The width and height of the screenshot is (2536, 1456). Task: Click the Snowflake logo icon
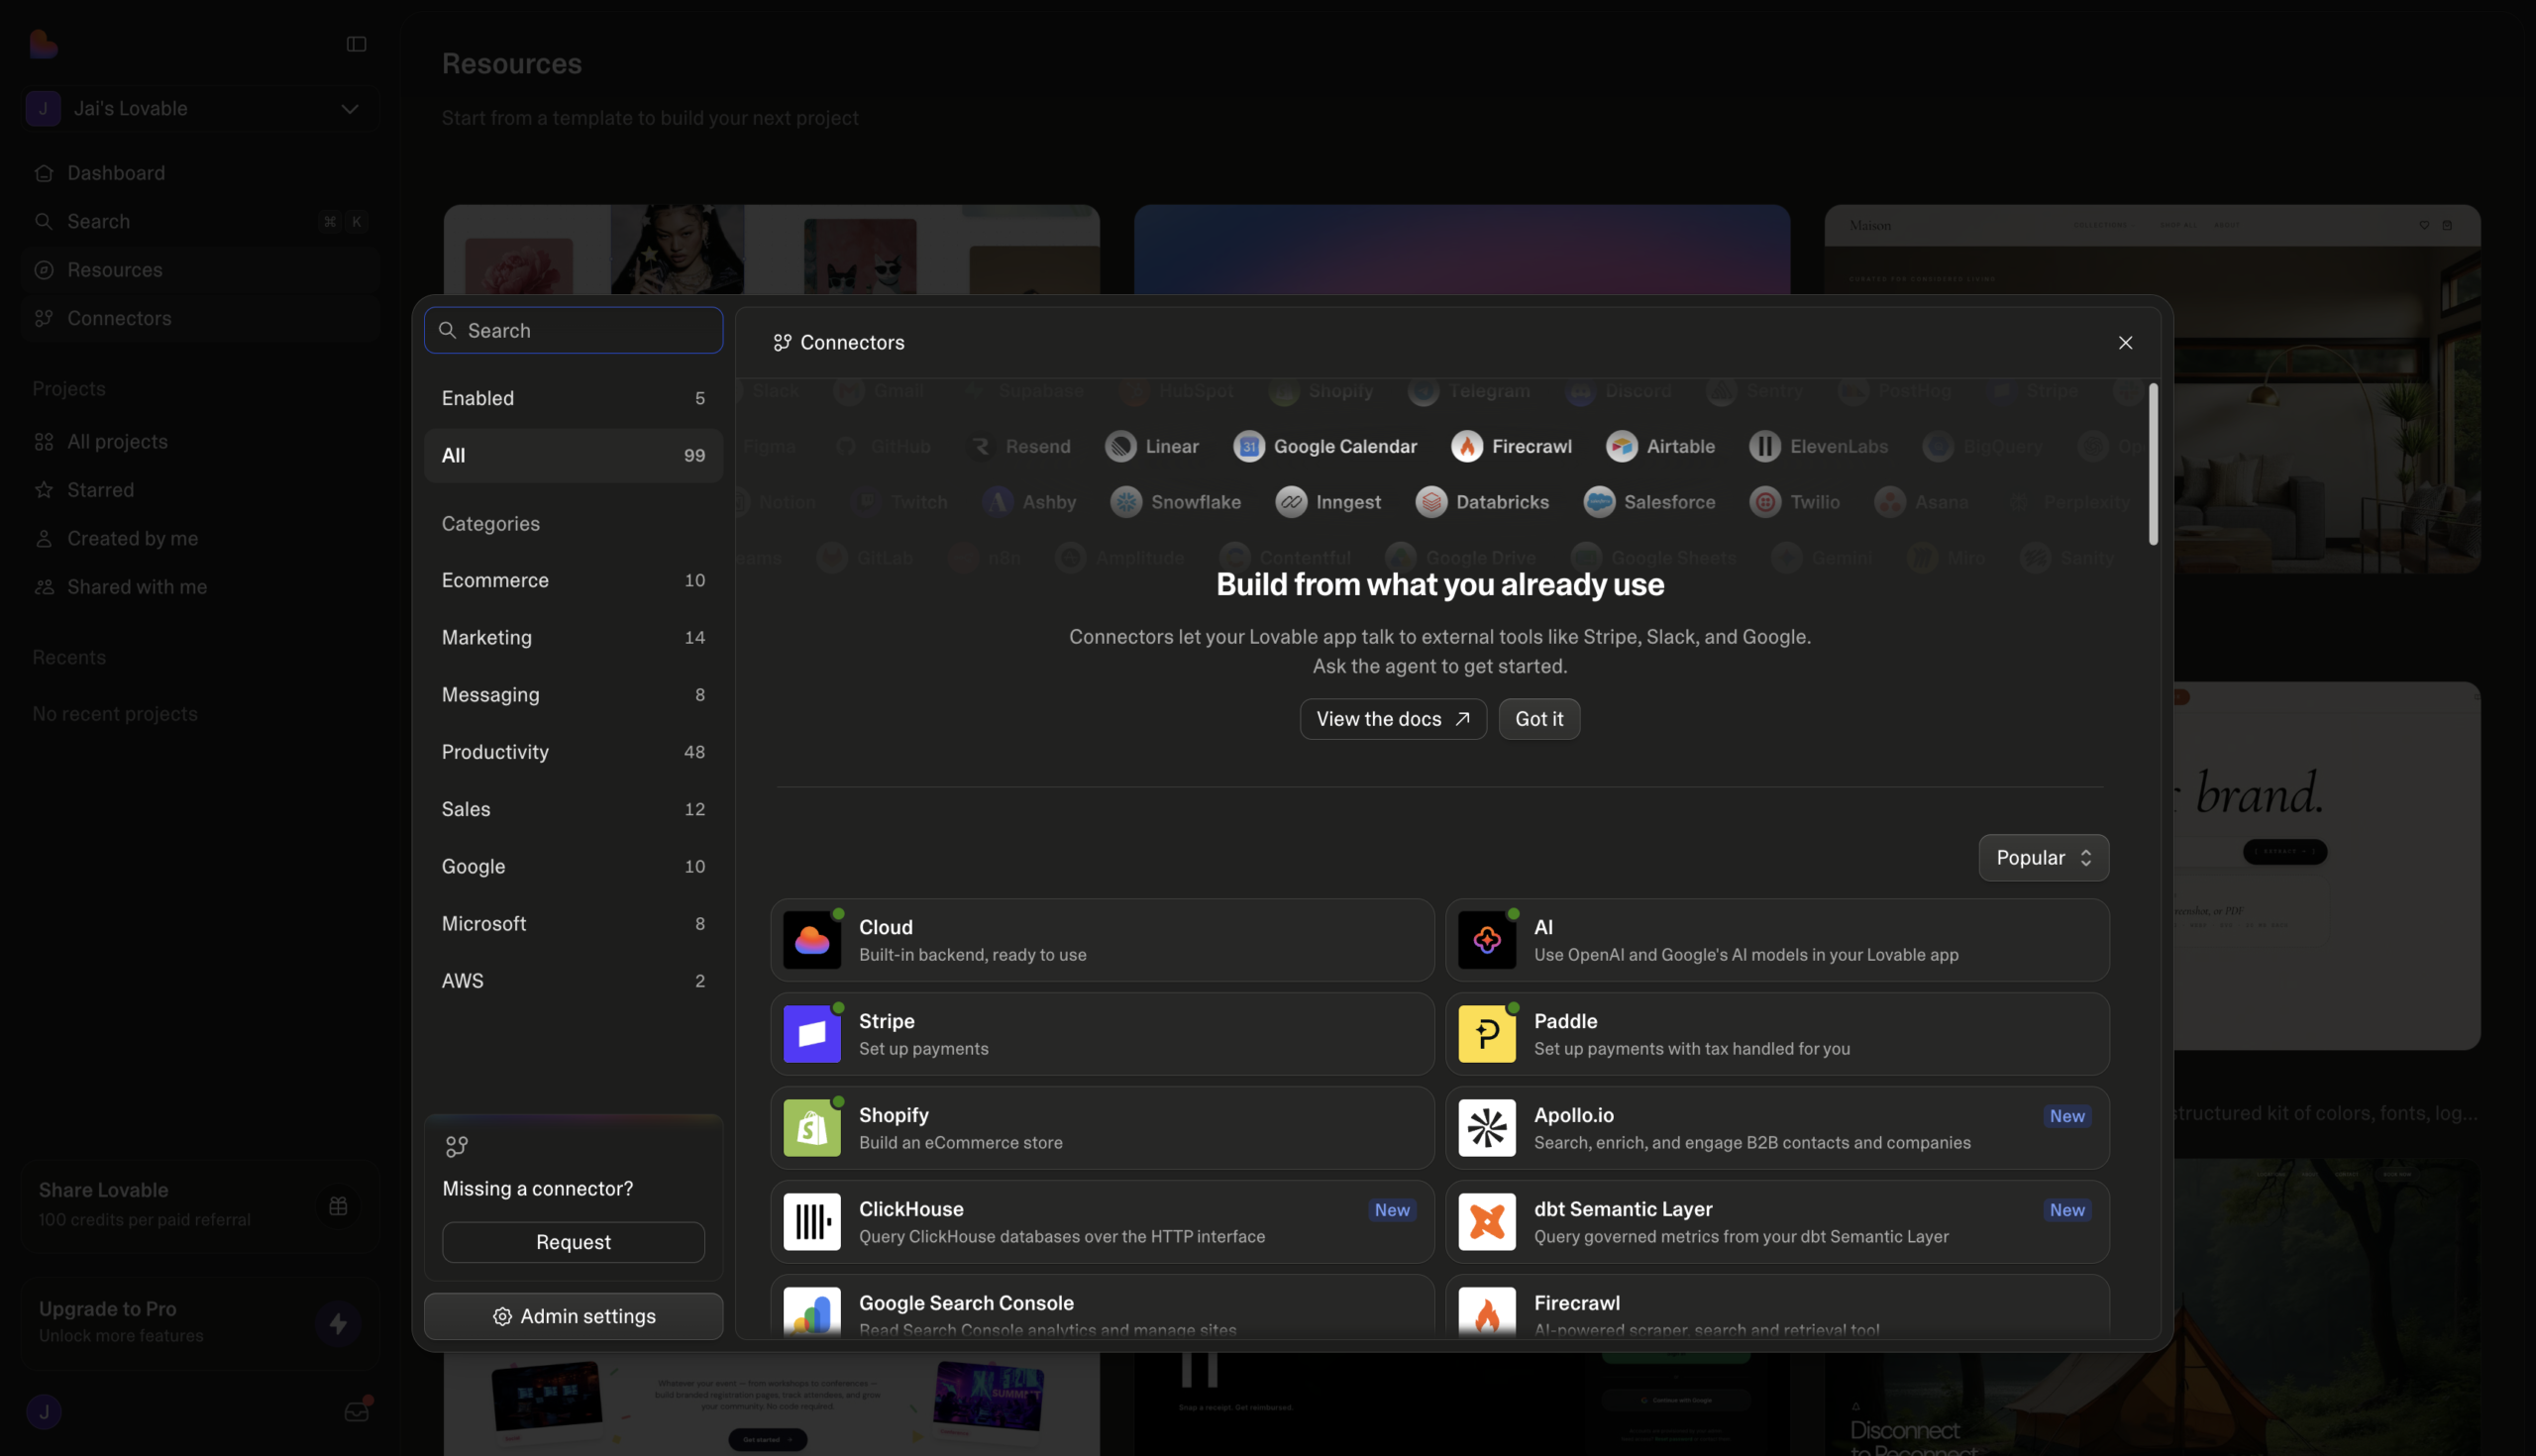1125,502
